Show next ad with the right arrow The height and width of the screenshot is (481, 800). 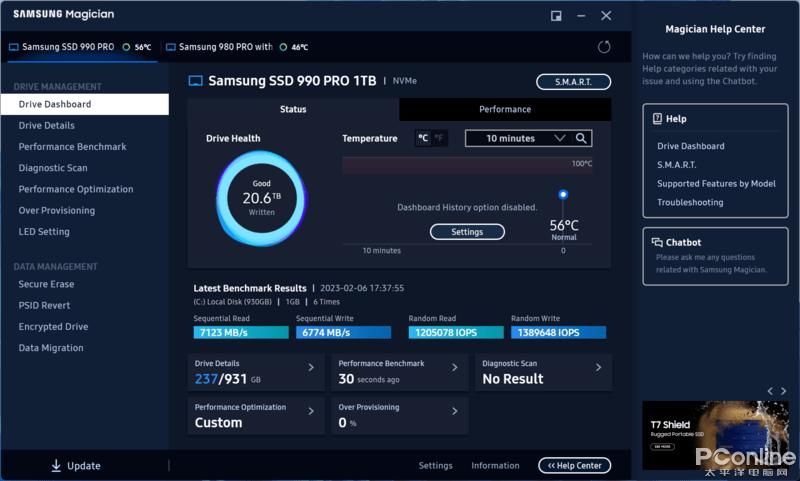tap(784, 391)
